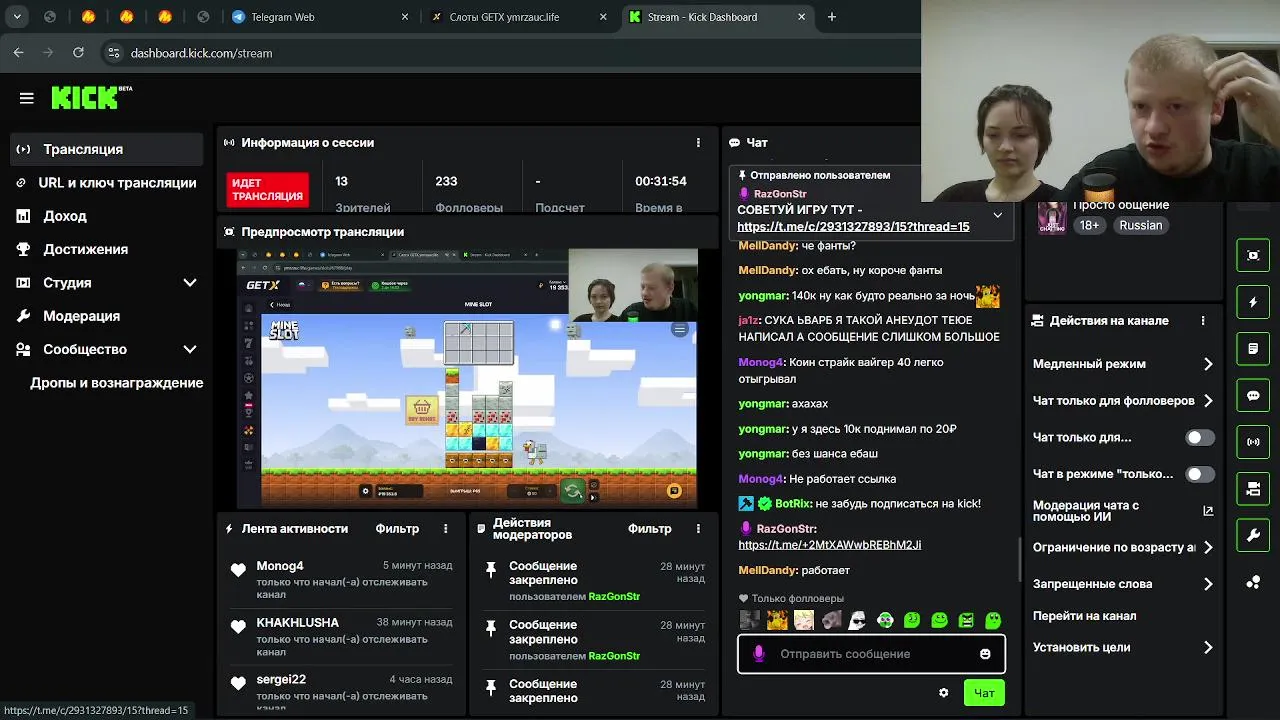Send message with green Чат button
This screenshot has width=1280, height=720.
point(984,693)
